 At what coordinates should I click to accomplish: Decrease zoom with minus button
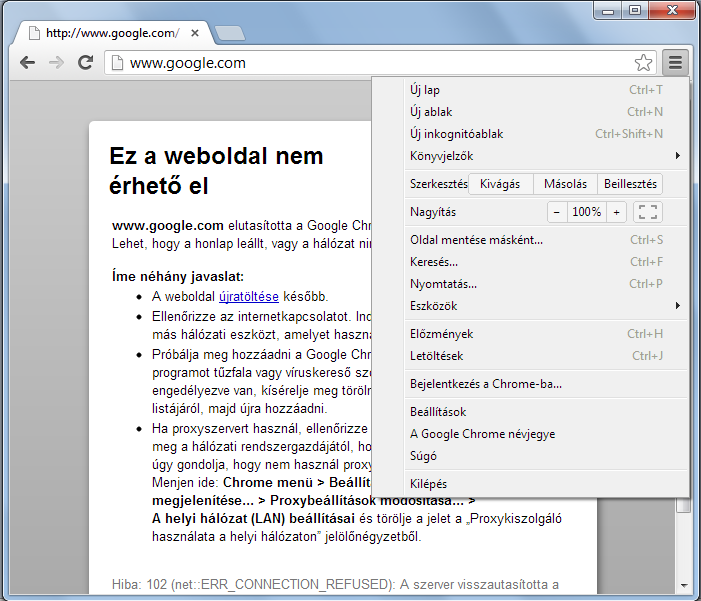coord(557,212)
